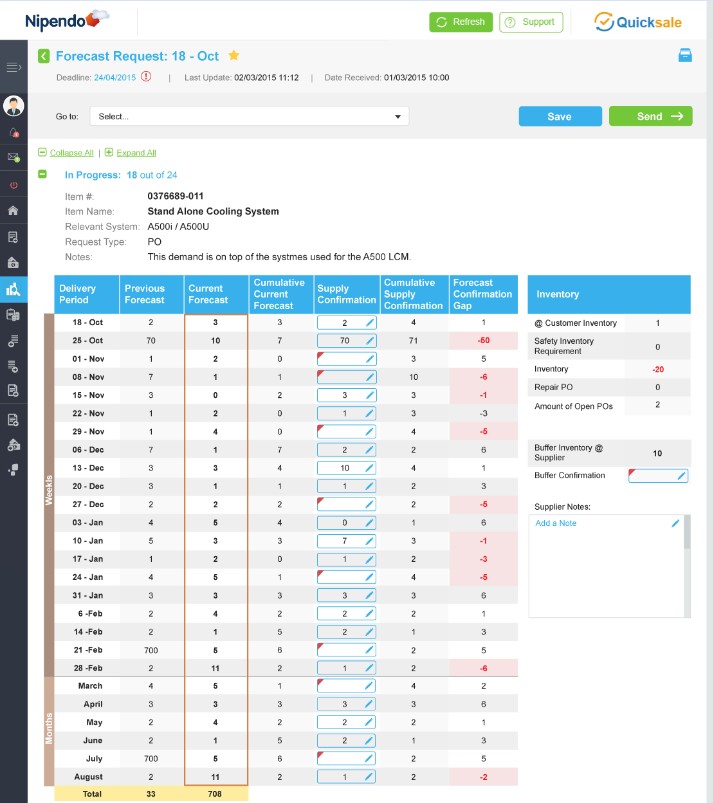Click the Collapse All minus icon
713x803 pixels.
coord(43,152)
